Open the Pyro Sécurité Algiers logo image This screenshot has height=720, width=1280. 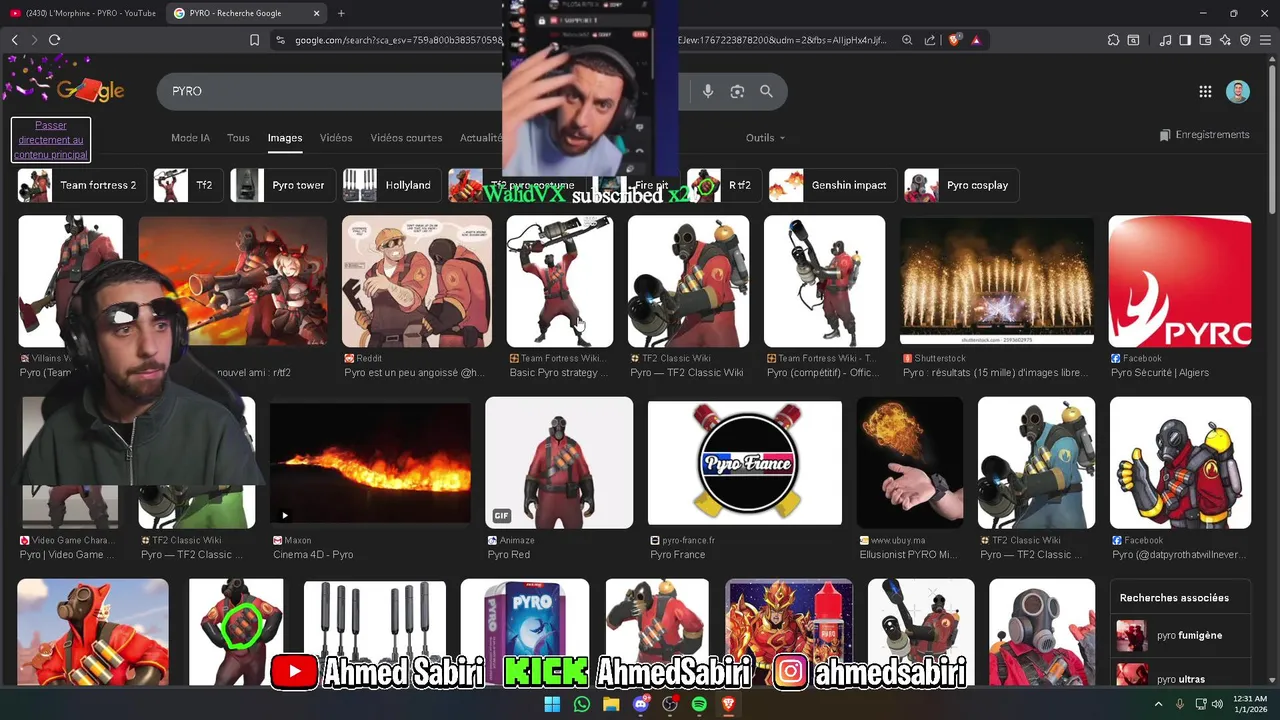click(1180, 281)
